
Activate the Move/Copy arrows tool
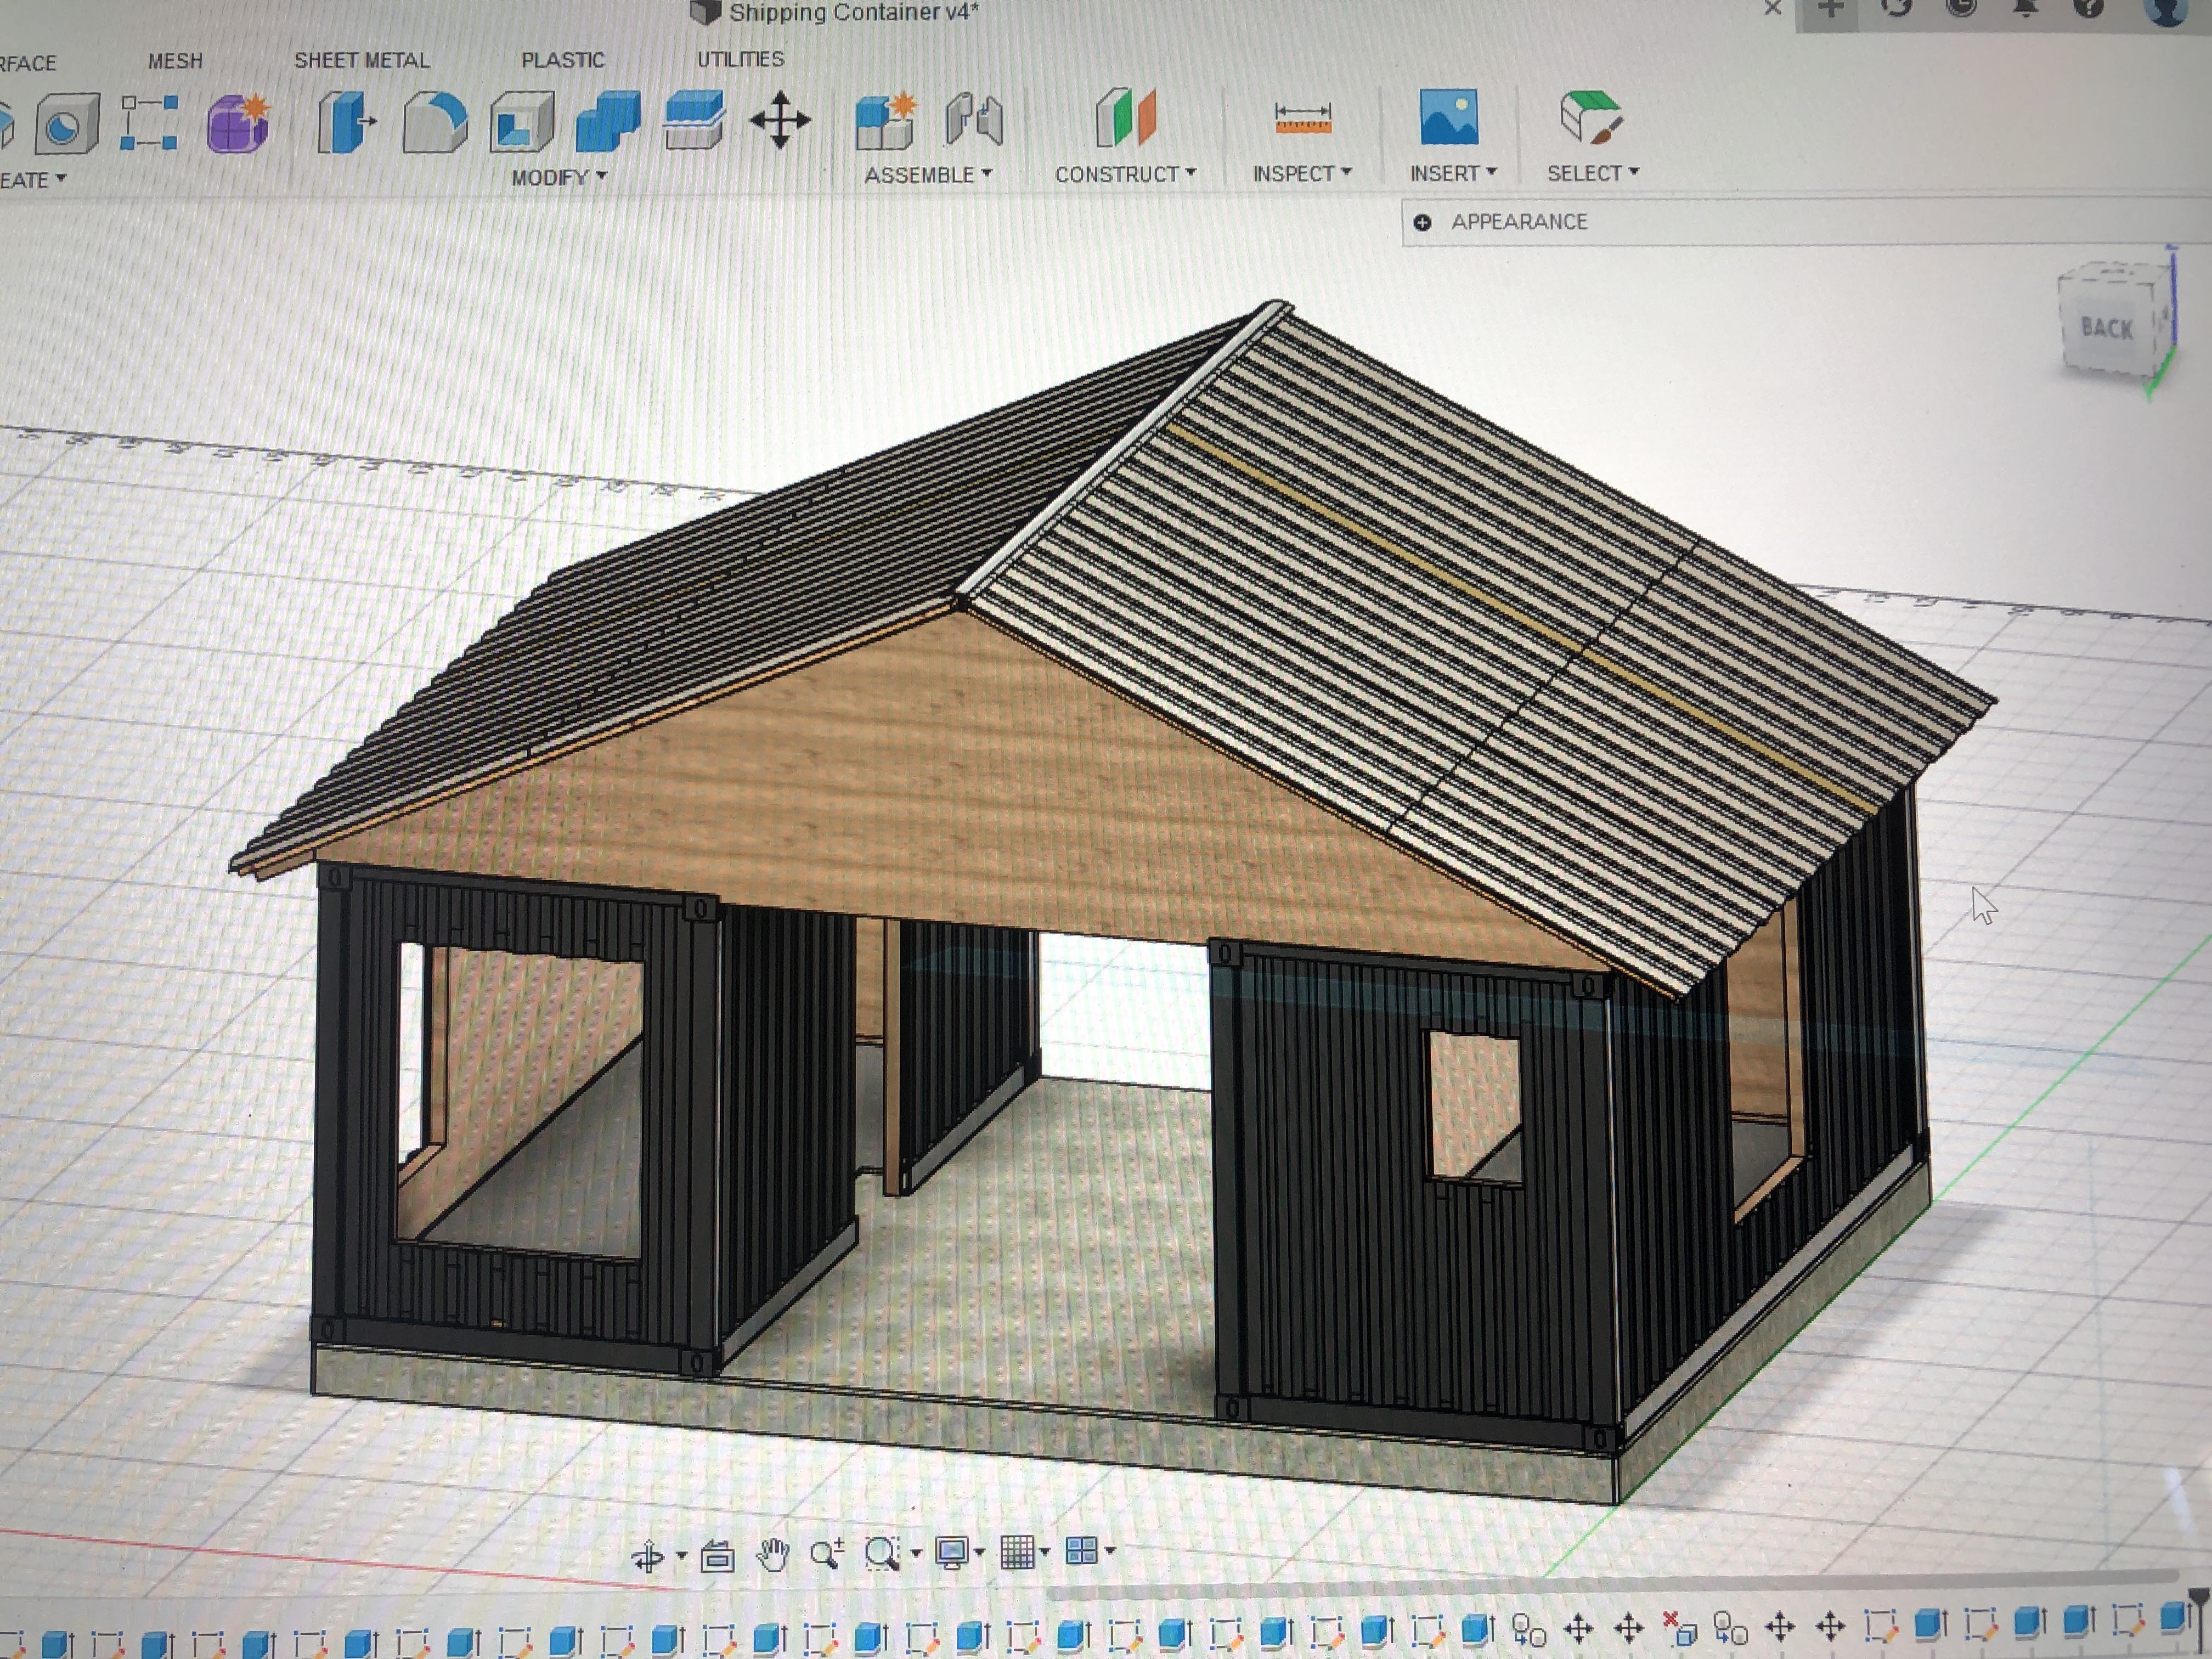pos(780,121)
